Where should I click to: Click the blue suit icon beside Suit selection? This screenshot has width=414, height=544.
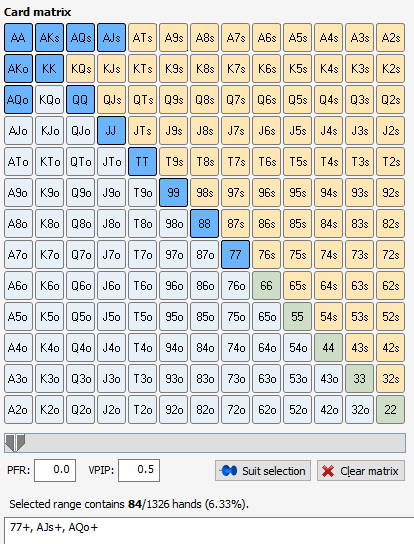point(229,471)
